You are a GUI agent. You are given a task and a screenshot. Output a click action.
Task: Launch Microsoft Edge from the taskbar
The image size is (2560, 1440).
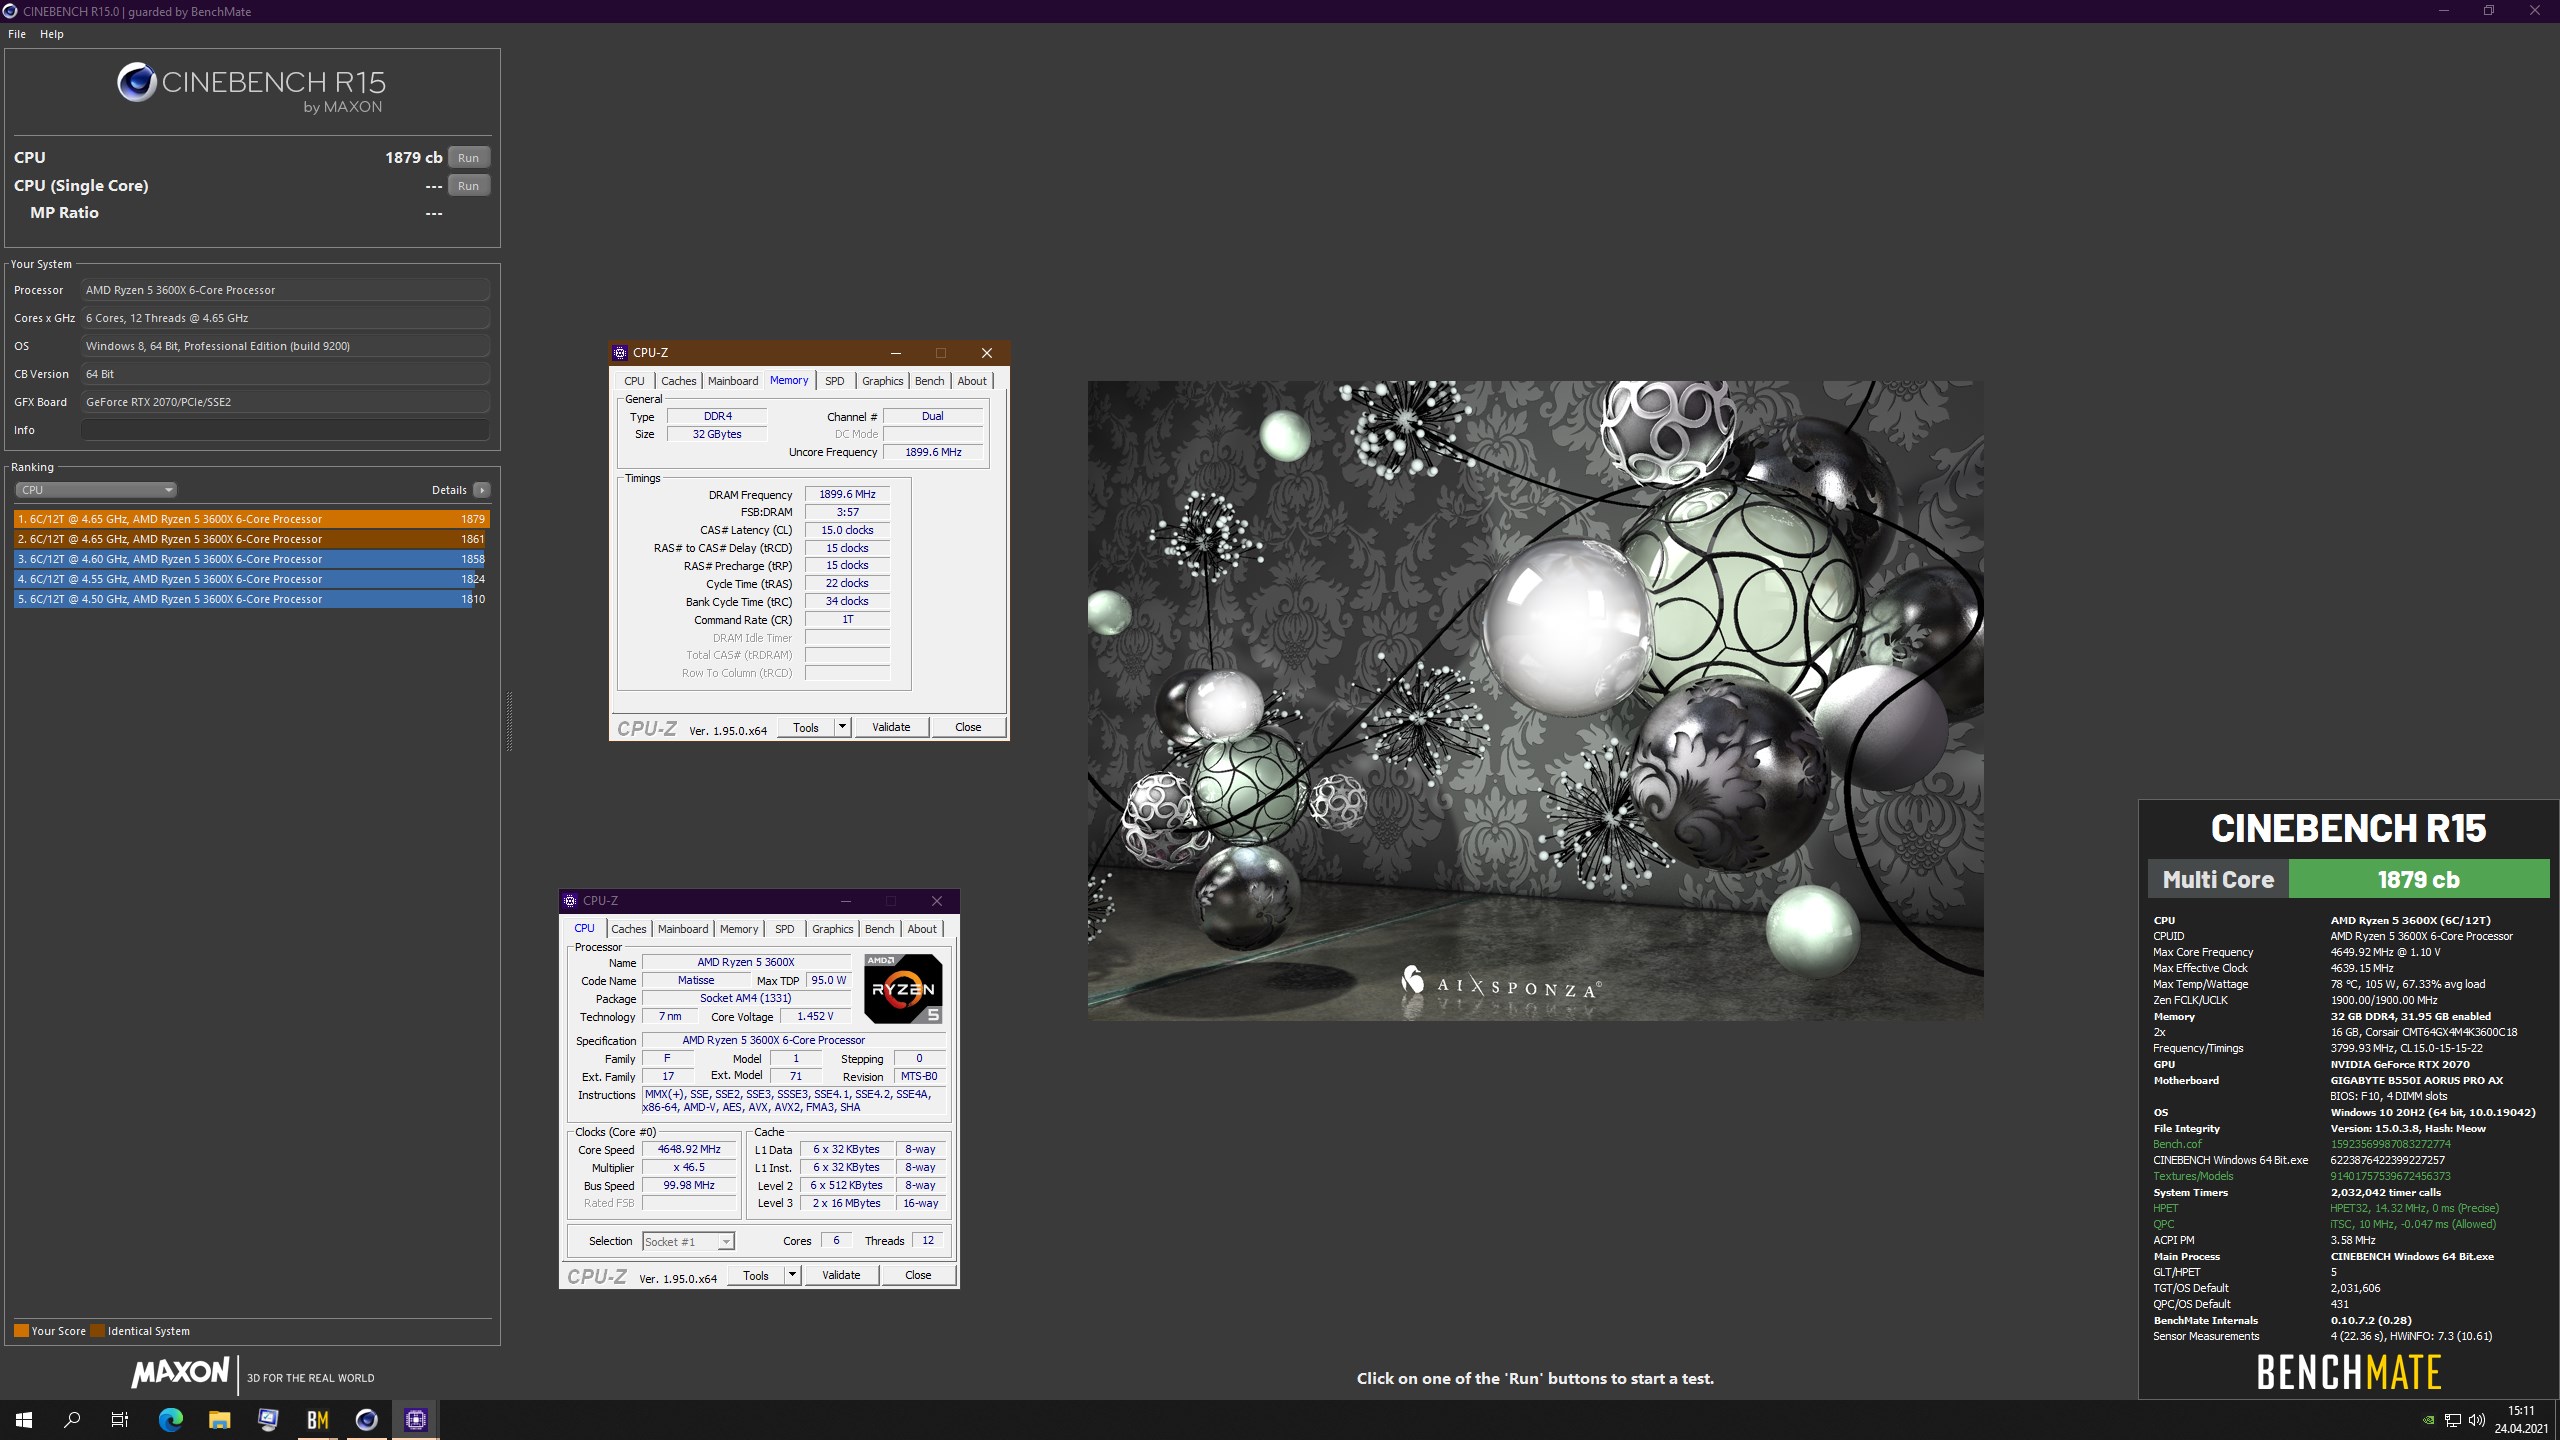coord(170,1419)
